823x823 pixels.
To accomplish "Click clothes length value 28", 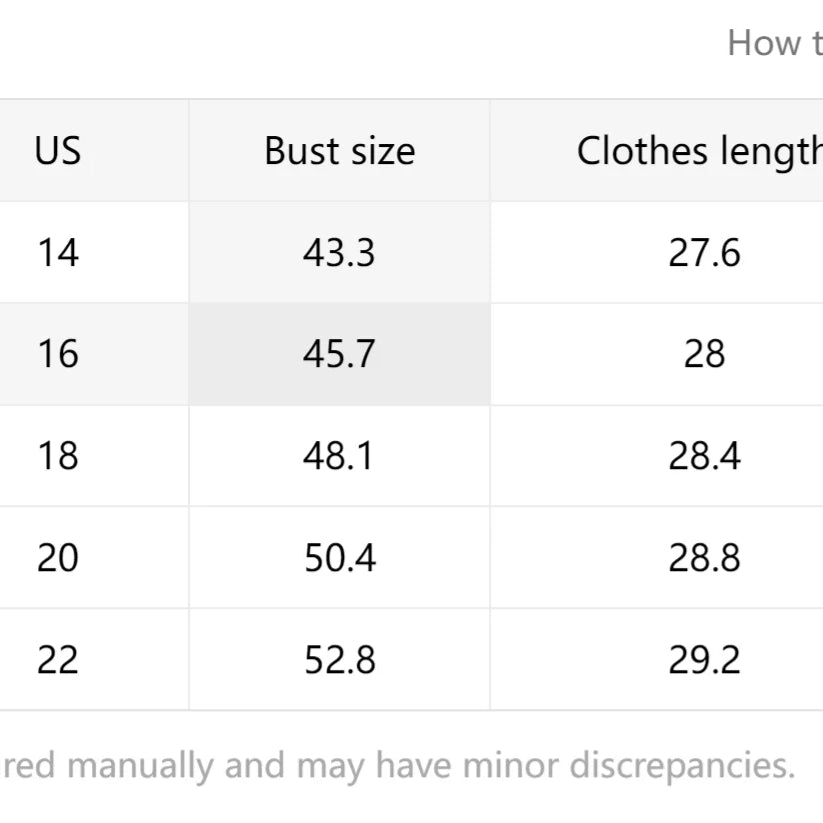I will (704, 354).
